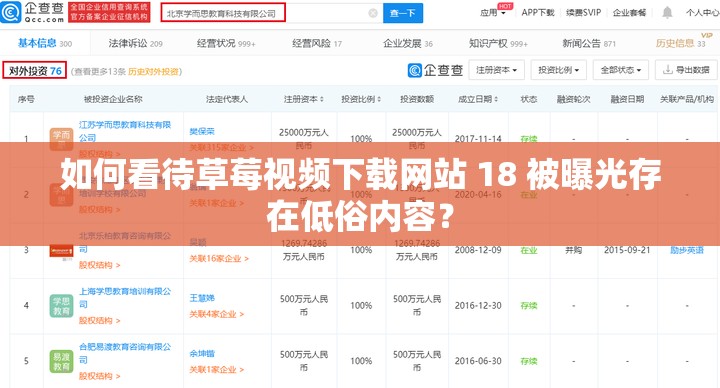
Task: Expand 股权结构 for 合肥易渡教育咨询
Action: [99, 376]
